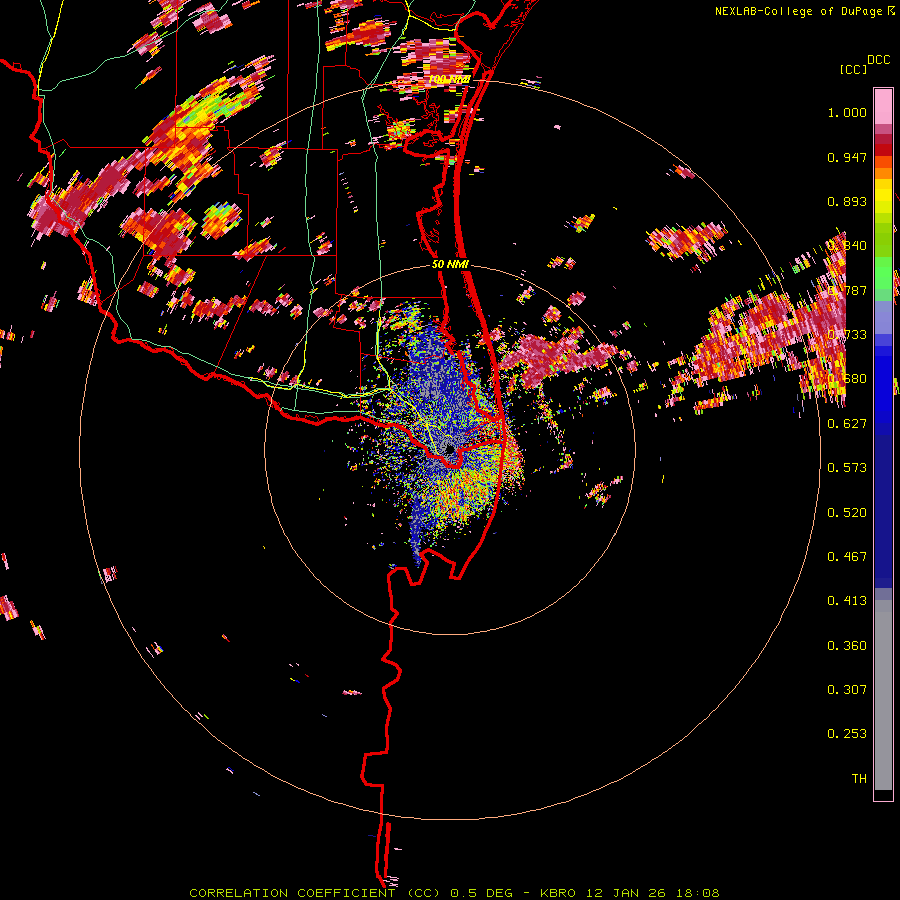Screen dimensions: 900x900
Task: Click the 0.893 legend value
Action: click(x=847, y=201)
